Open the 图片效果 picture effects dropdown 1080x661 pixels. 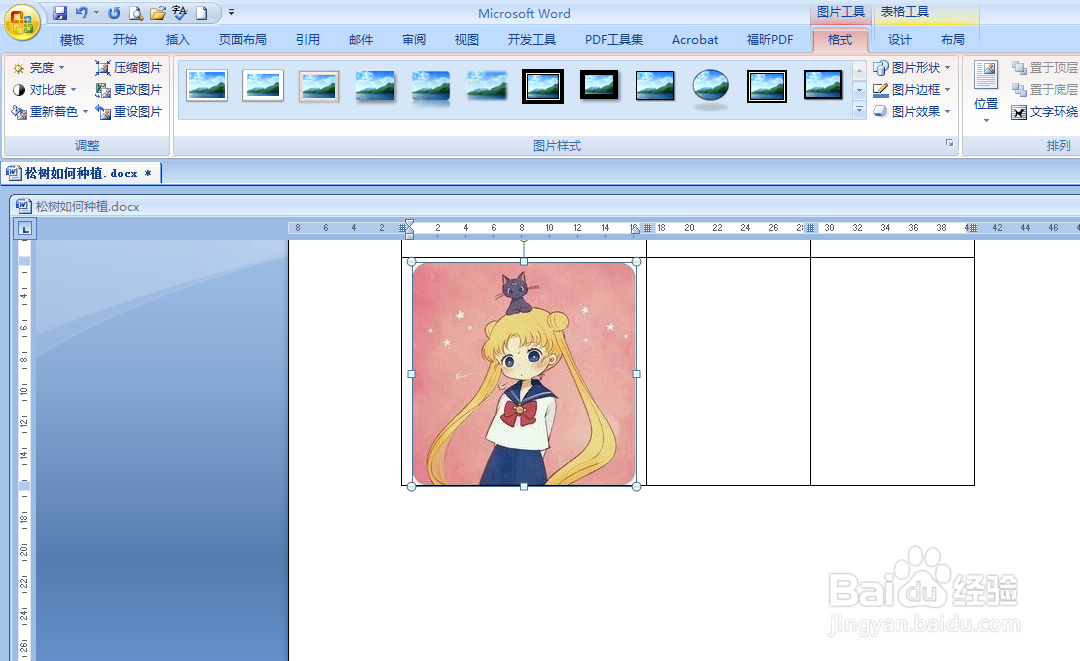(911, 112)
